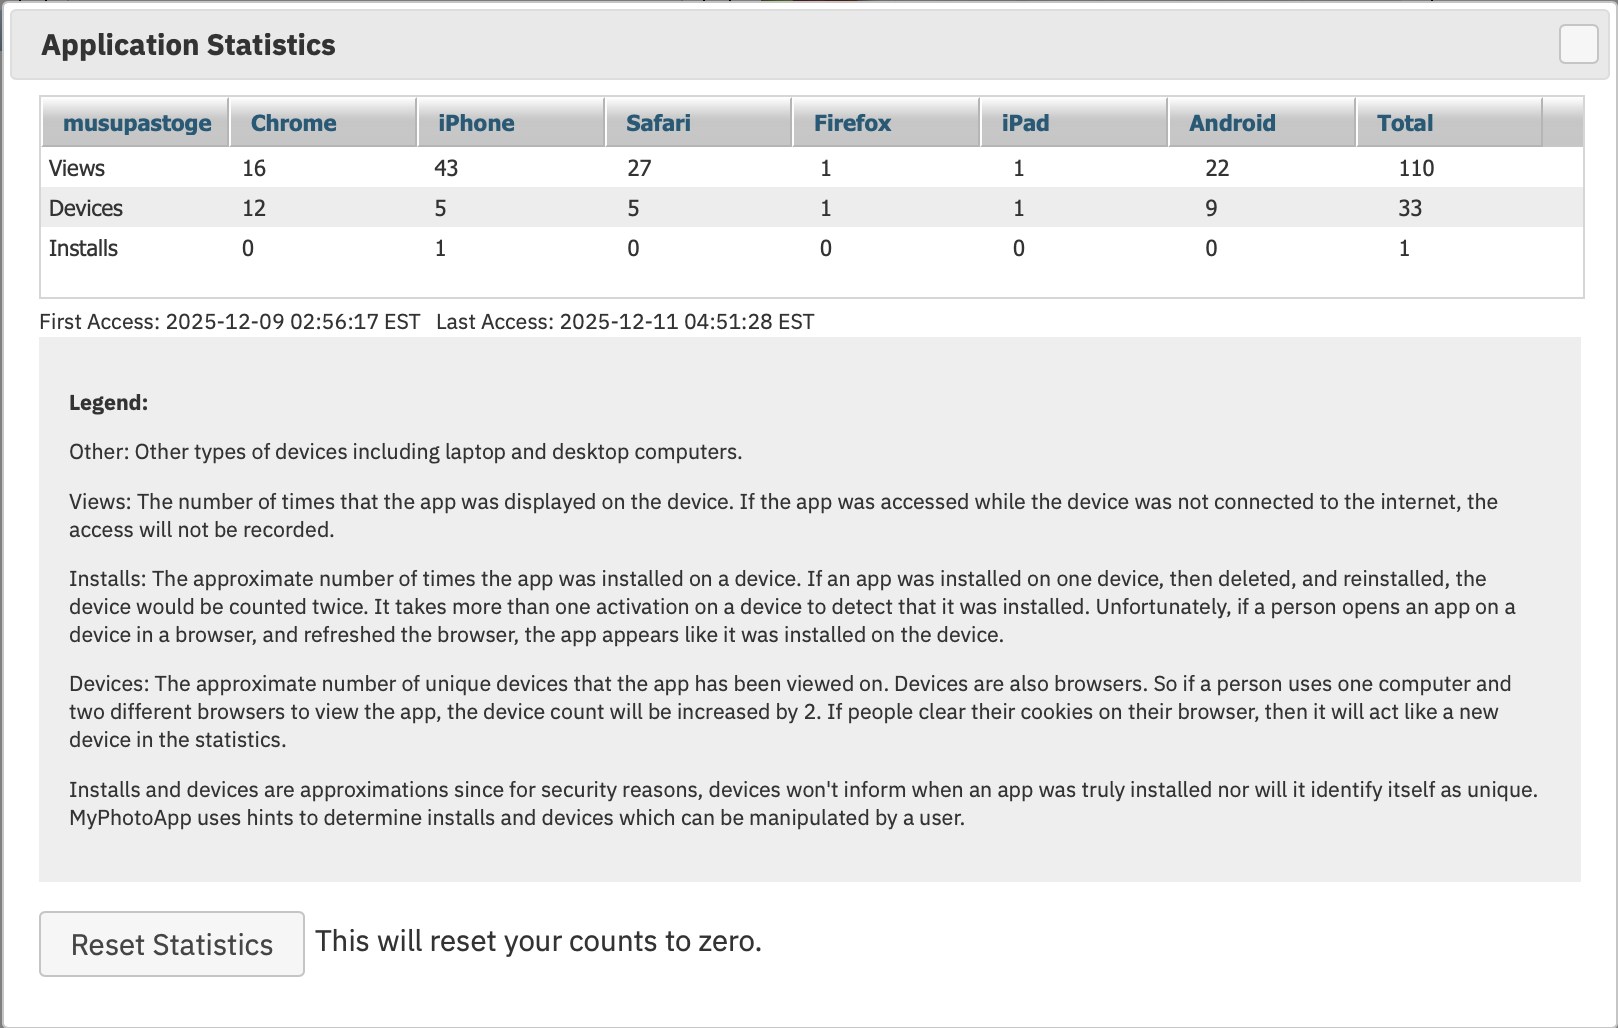Viewport: 1618px width, 1028px height.
Task: Sort by the musupastoge column header
Action: pos(137,123)
